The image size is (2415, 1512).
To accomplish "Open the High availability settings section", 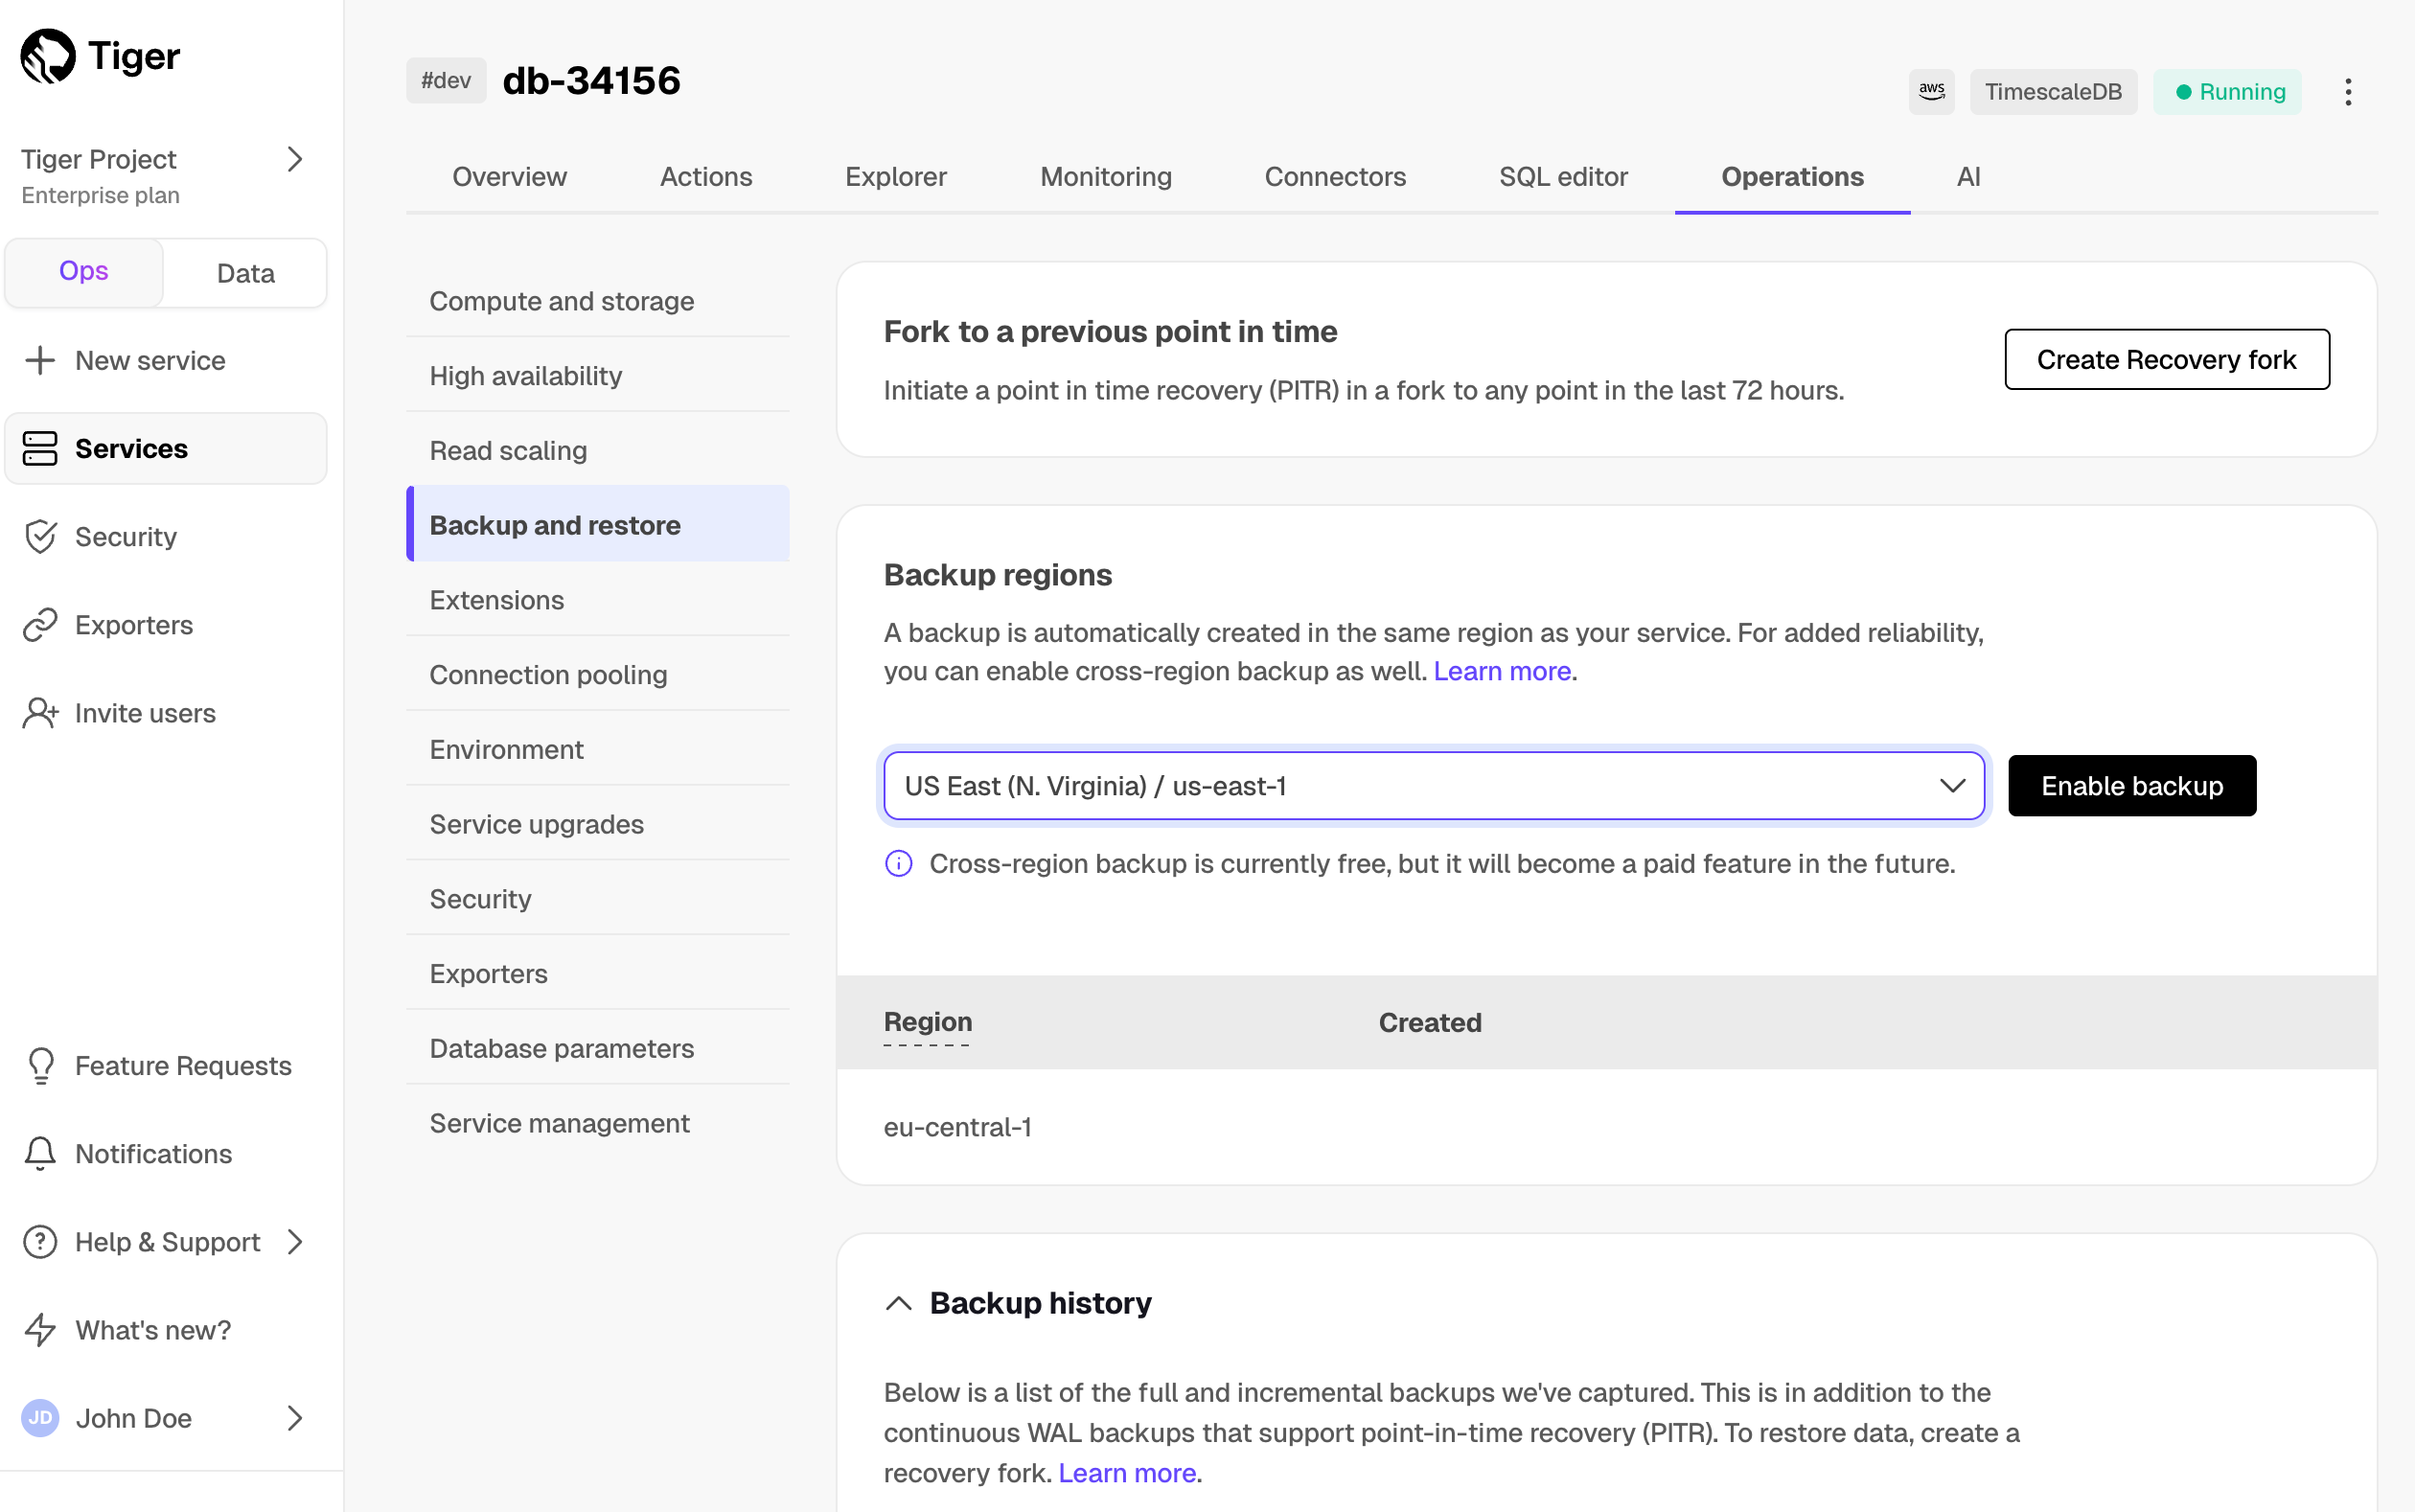I will pos(526,376).
